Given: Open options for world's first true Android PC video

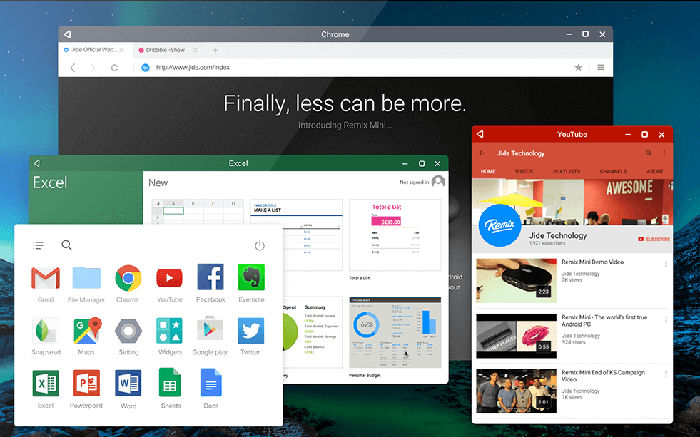Looking at the screenshot, I should (x=666, y=320).
